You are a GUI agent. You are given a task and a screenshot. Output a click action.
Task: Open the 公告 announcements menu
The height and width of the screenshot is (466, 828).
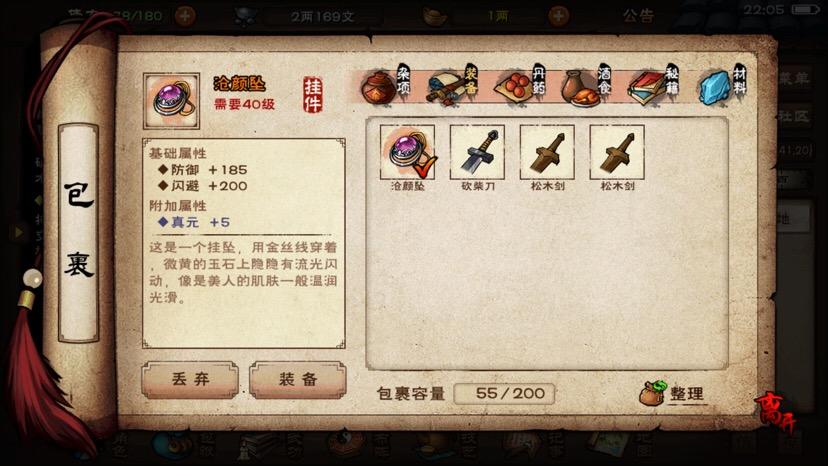pyautogui.click(x=638, y=16)
